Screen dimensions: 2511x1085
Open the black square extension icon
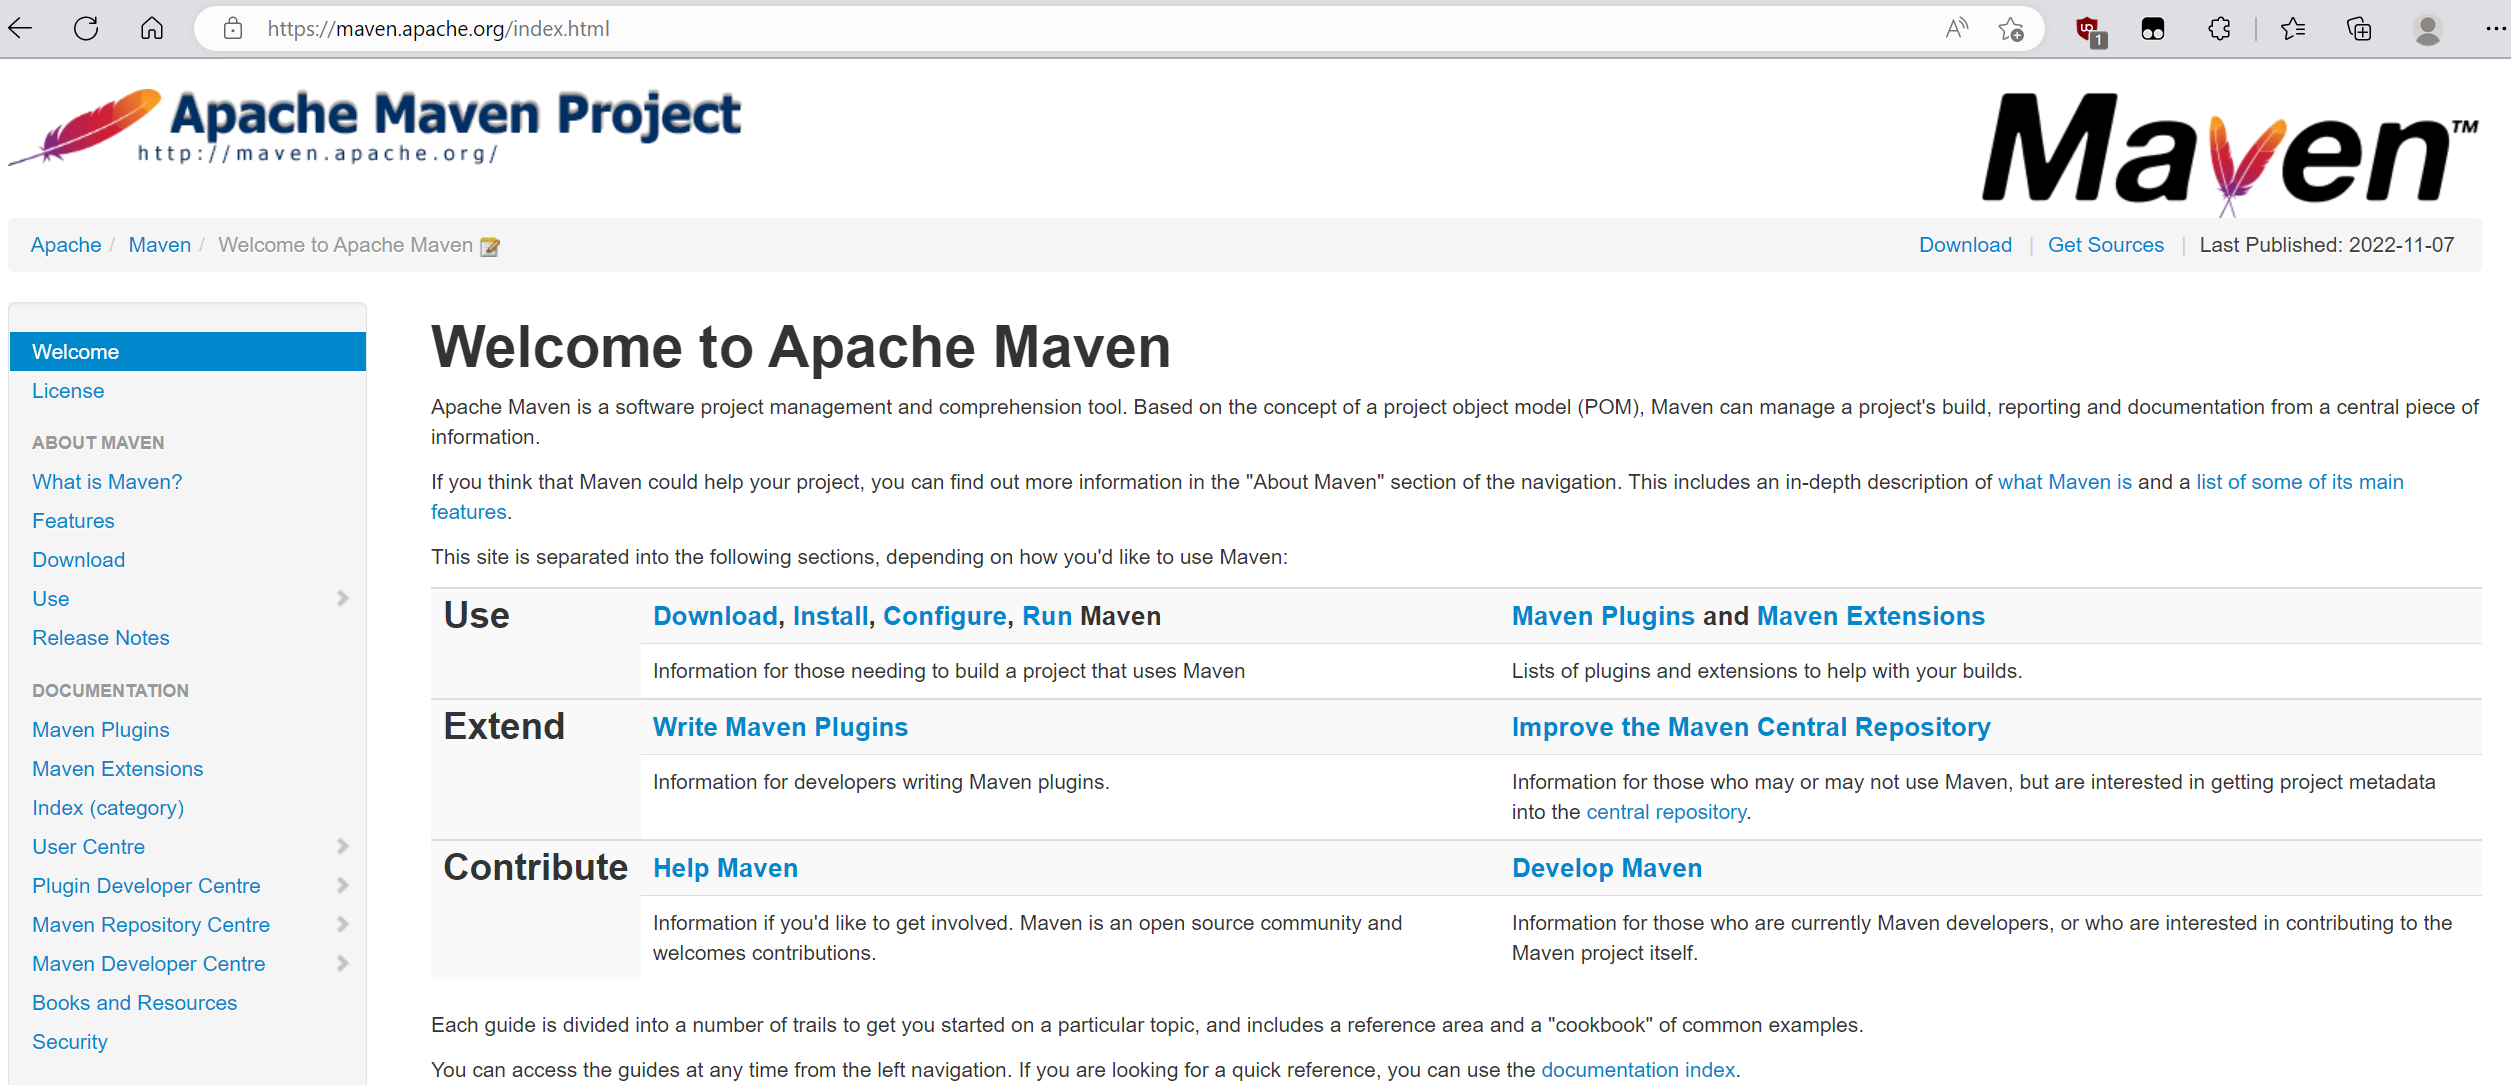click(2153, 29)
